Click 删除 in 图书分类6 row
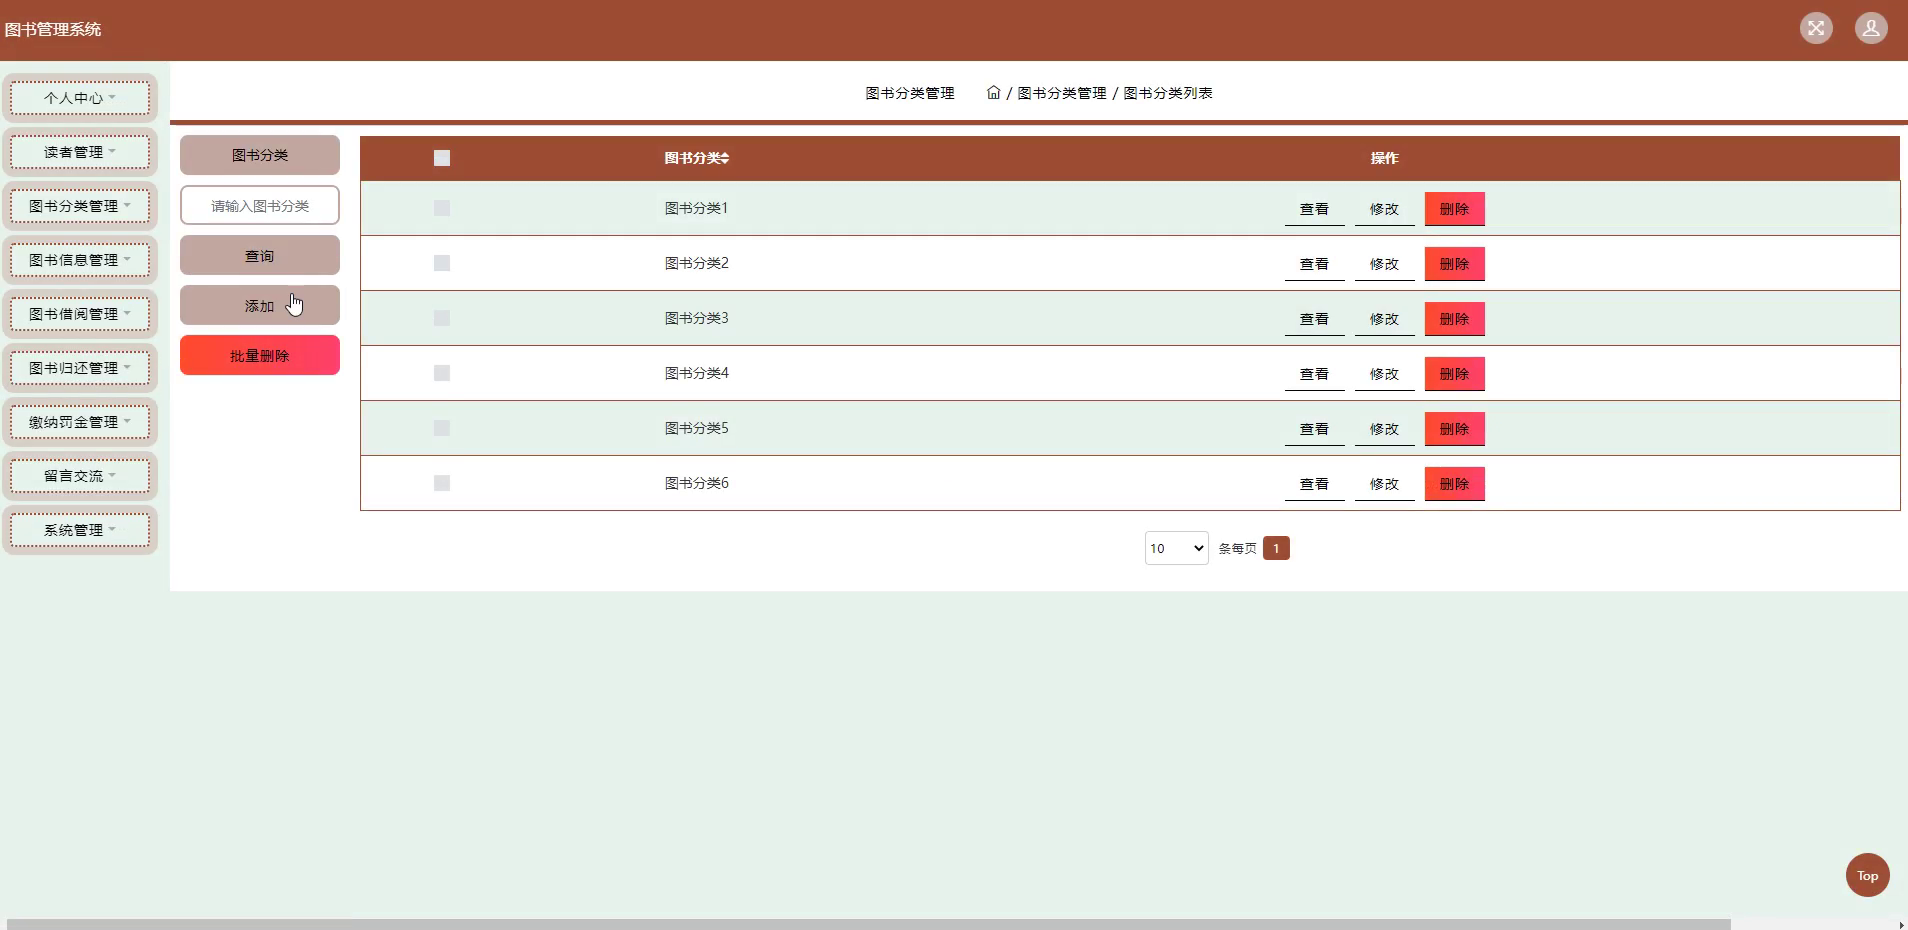Viewport: 1908px width, 930px height. 1454,484
